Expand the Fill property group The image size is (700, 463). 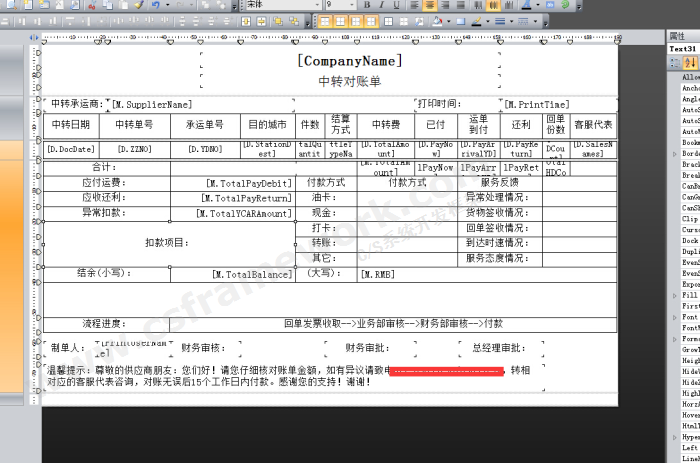tap(672, 295)
